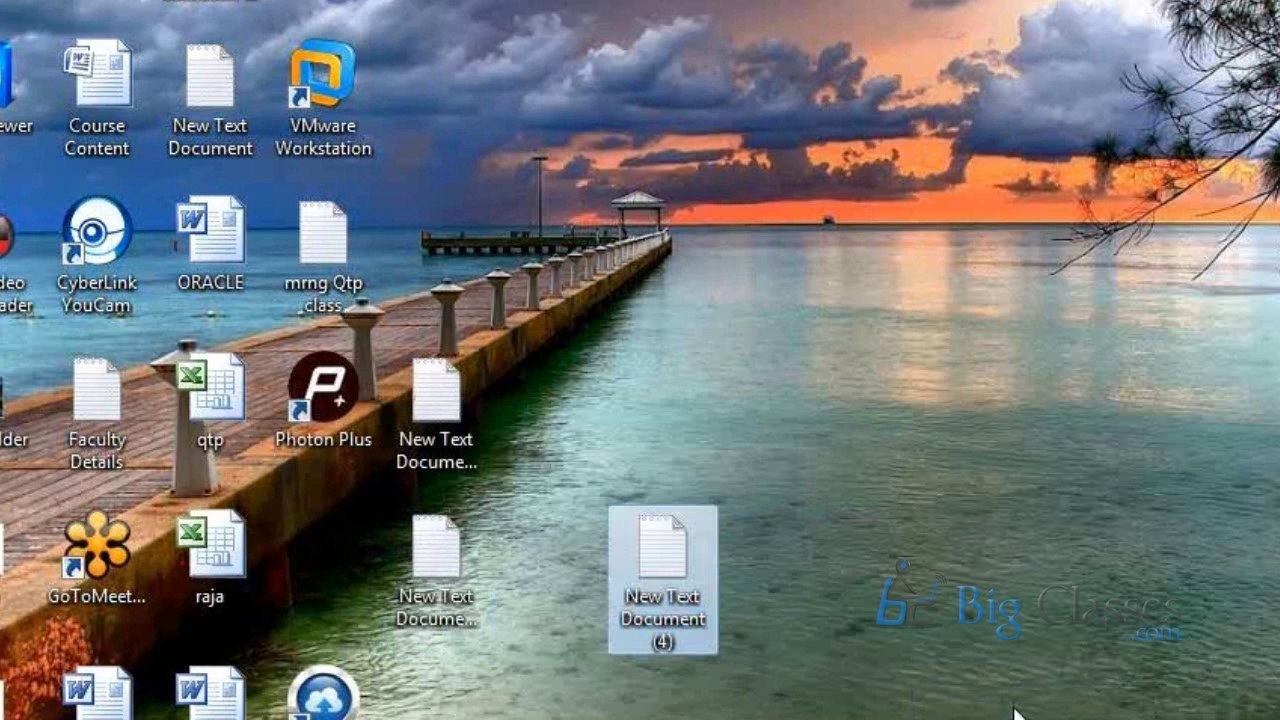Select the Faculty Details file
This screenshot has height=720, width=1280.
97,390
